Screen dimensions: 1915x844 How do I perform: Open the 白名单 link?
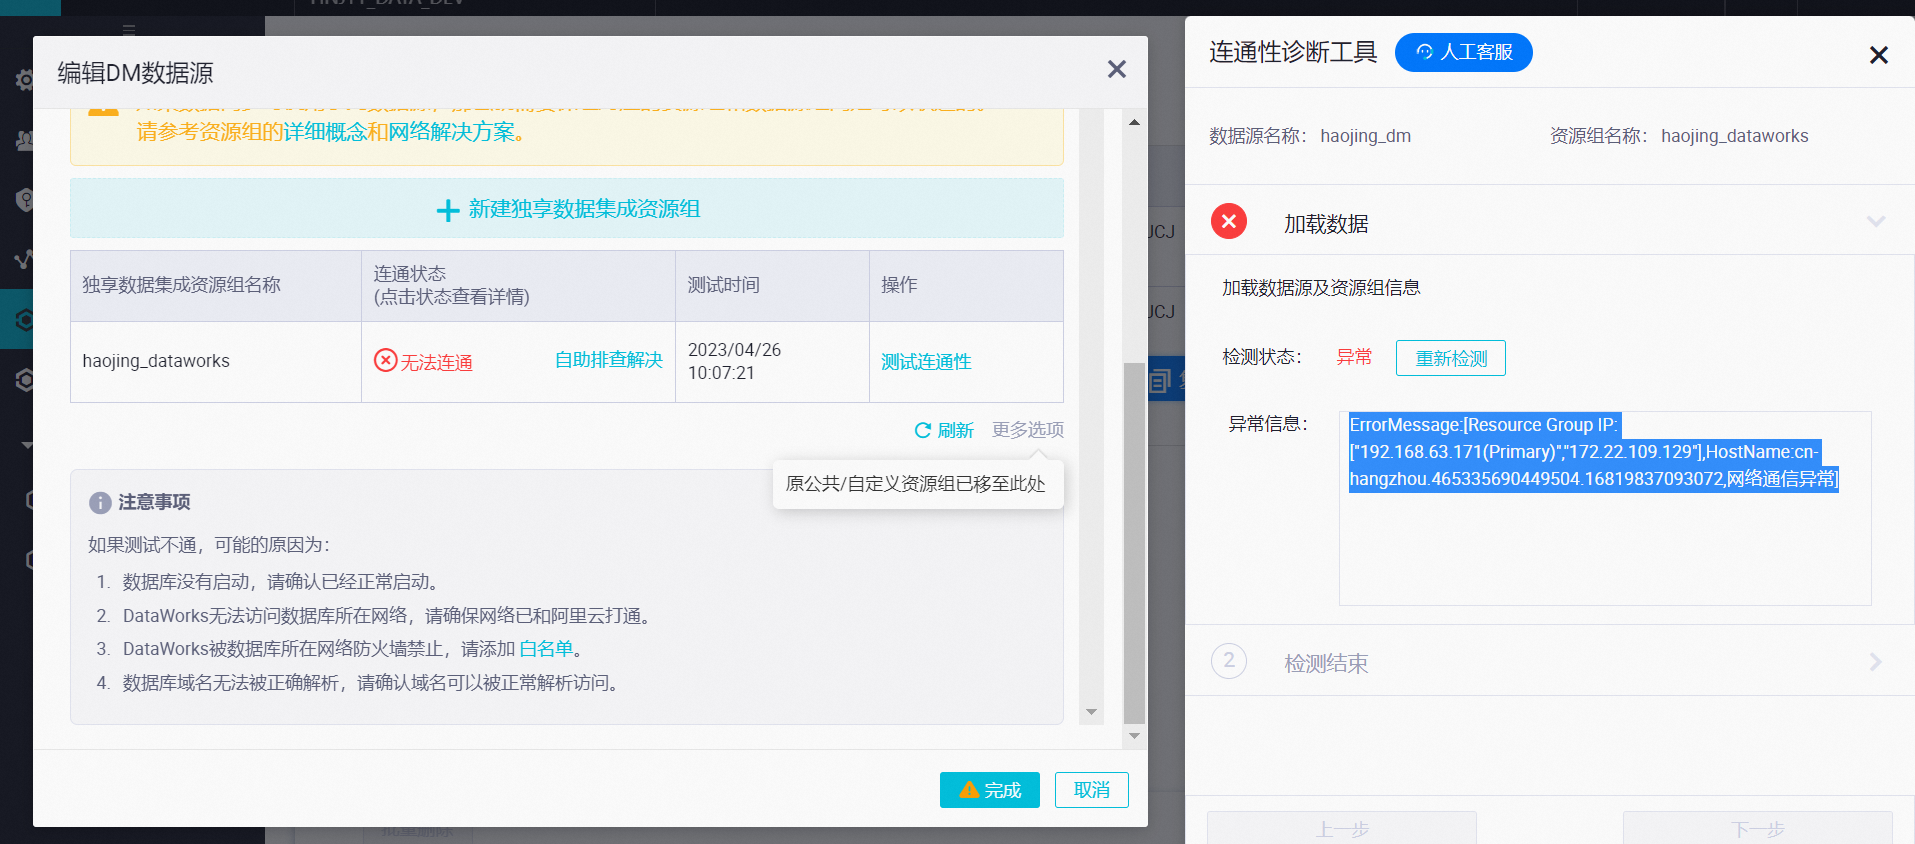pos(546,649)
